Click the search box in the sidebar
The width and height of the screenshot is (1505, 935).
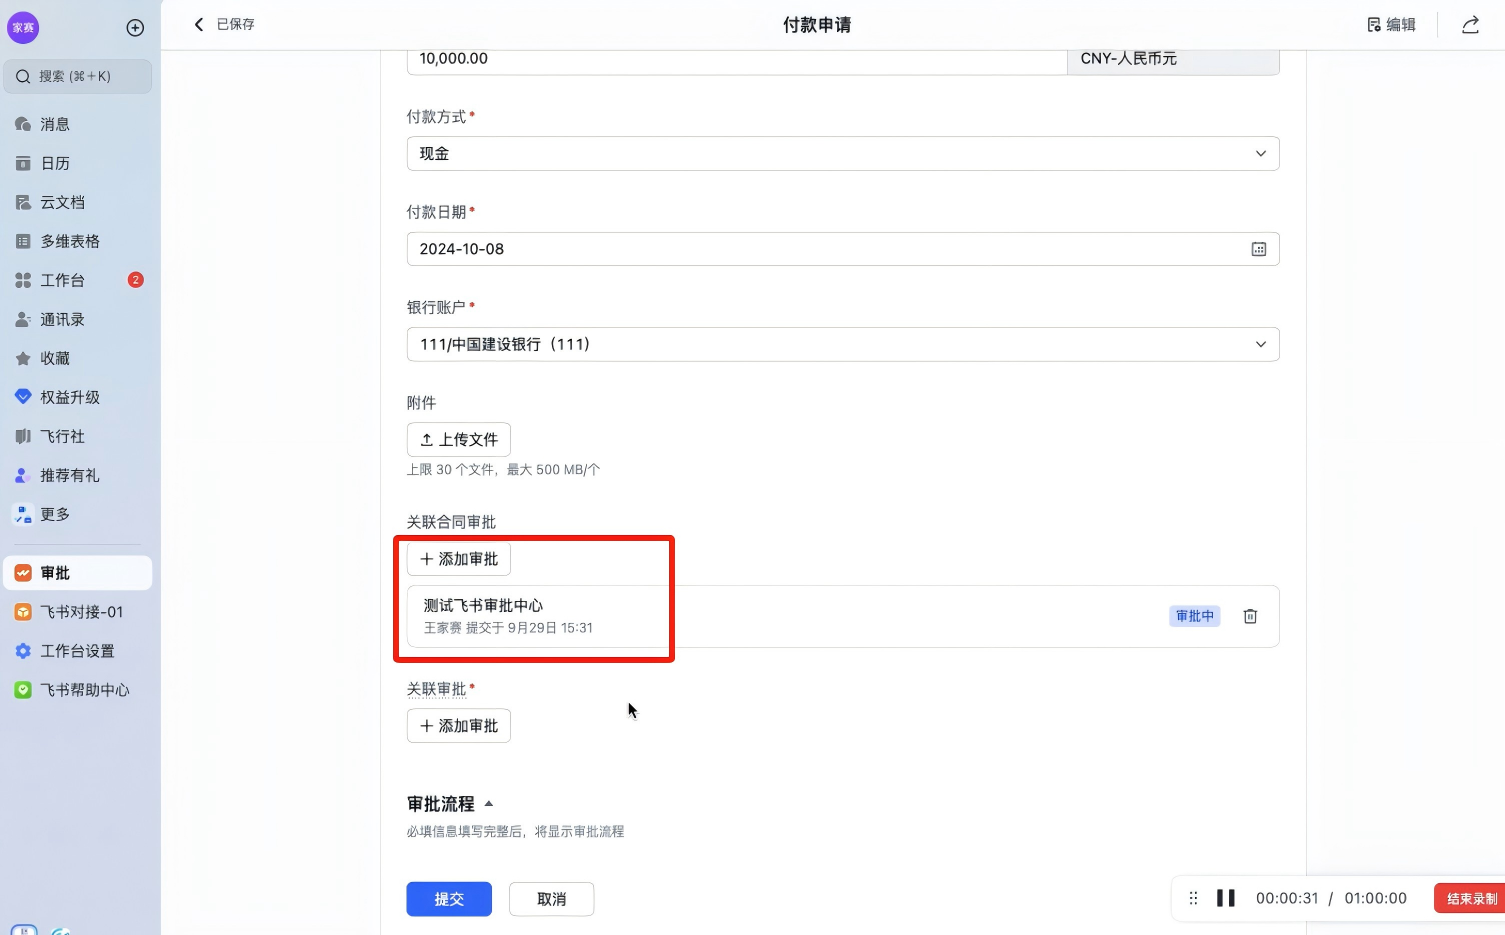point(78,76)
